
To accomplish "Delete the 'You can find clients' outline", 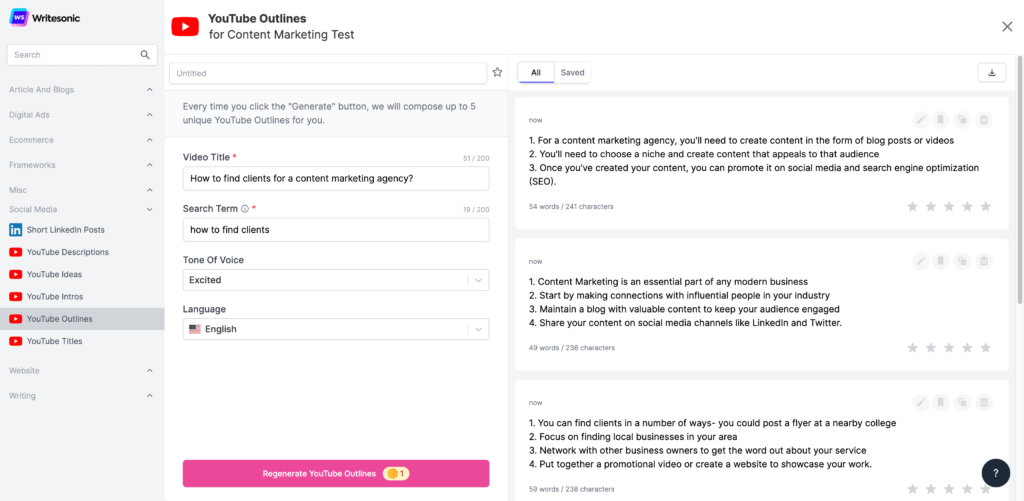I will [x=984, y=402].
